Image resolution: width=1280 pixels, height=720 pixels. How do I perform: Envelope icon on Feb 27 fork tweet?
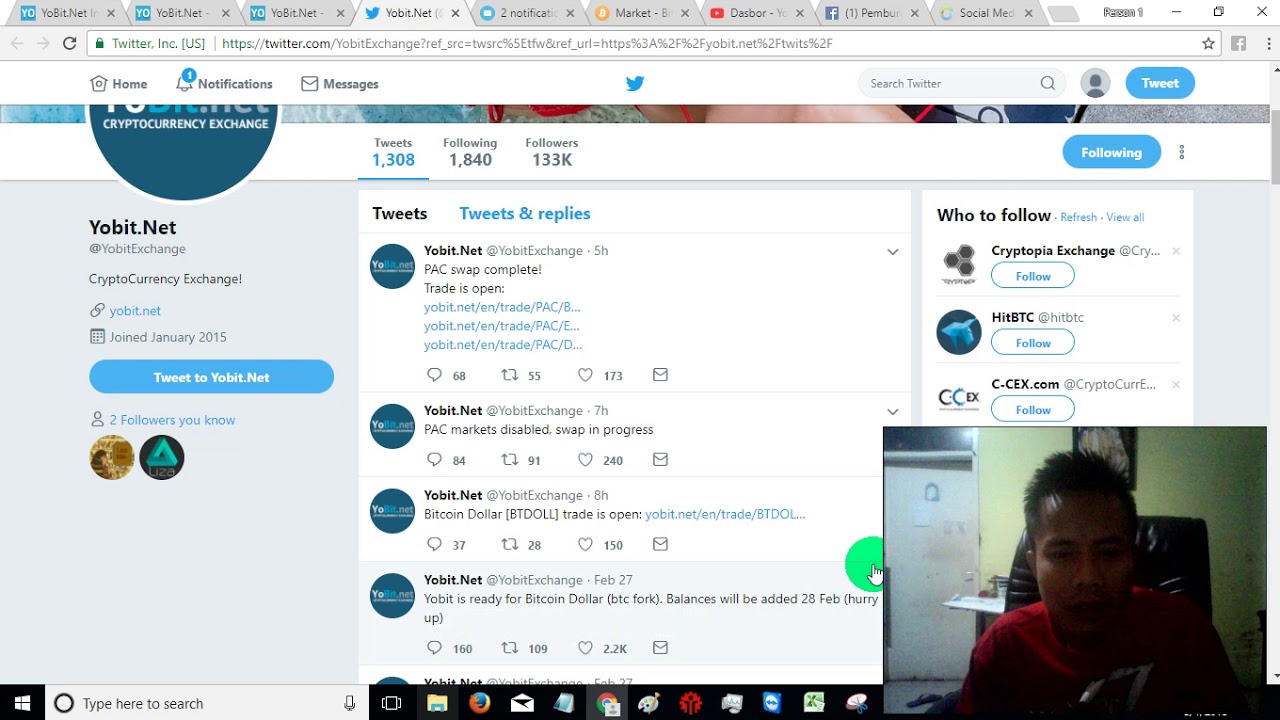click(x=660, y=648)
